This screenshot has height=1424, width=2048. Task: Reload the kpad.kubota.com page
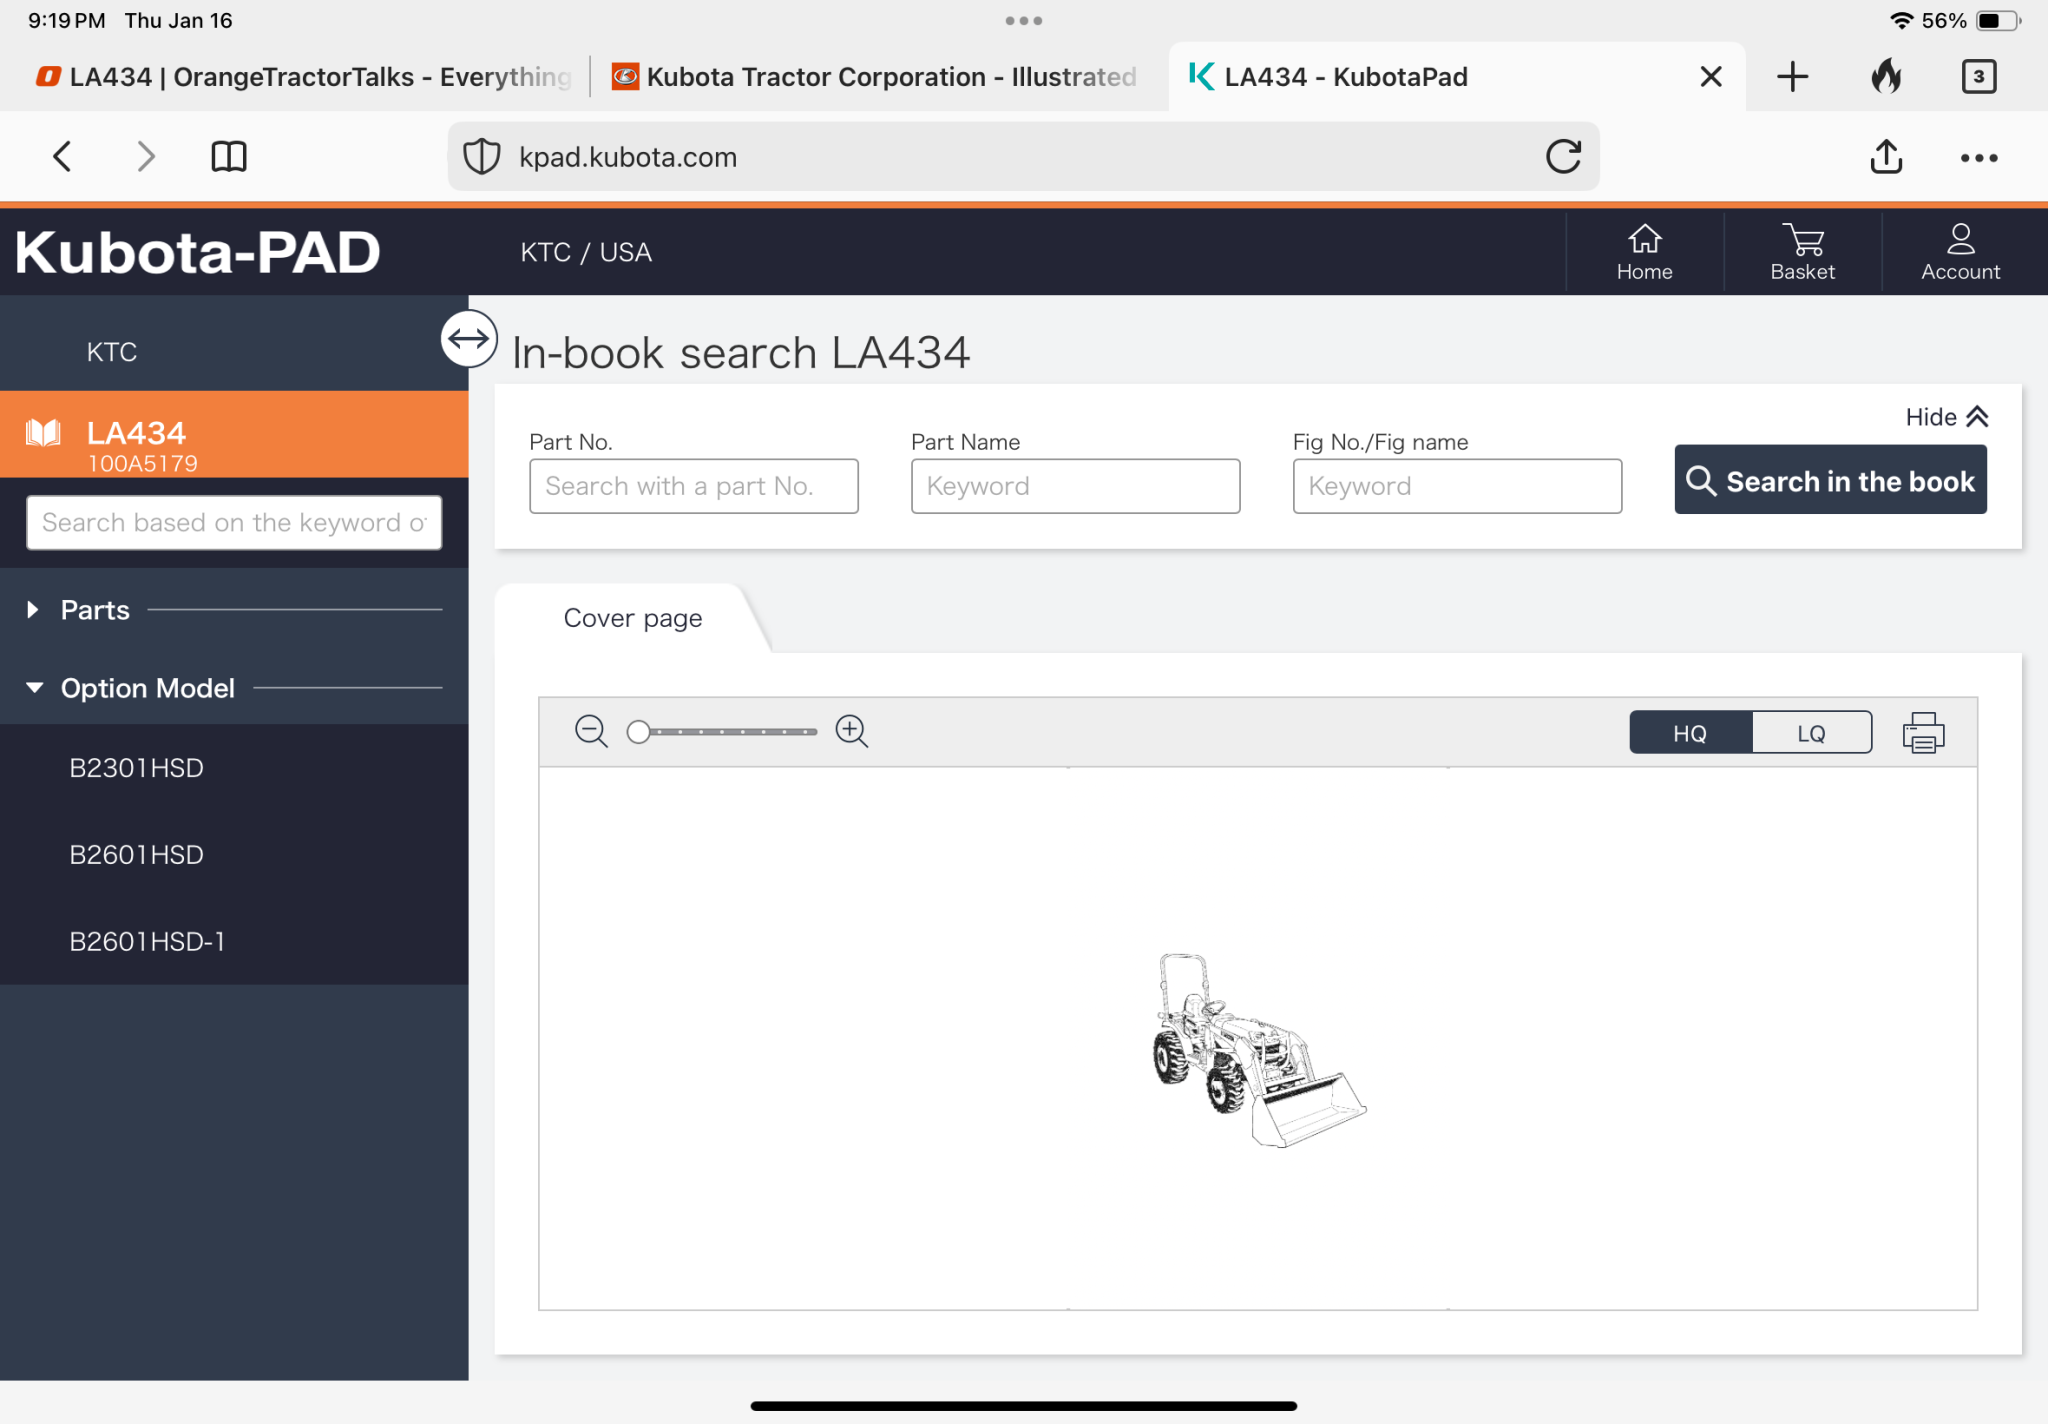1563,156
